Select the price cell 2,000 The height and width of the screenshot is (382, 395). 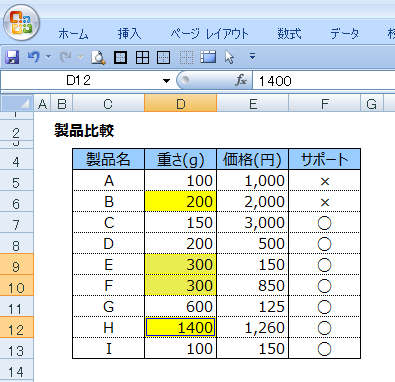pos(253,201)
